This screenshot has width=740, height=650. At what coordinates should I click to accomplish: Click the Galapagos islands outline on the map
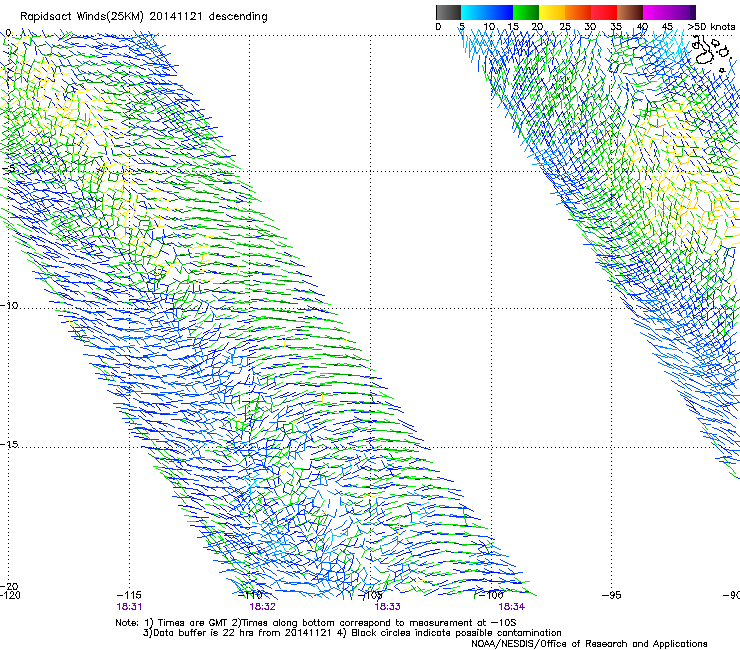(x=712, y=52)
